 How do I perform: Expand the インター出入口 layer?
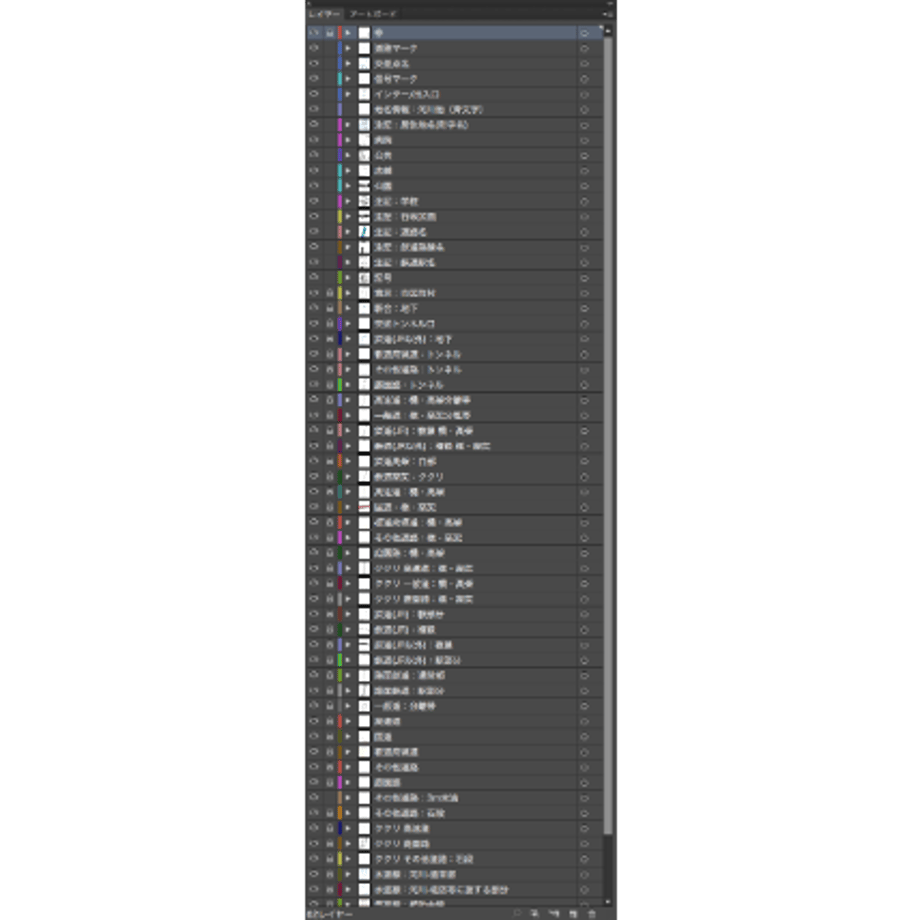pyautogui.click(x=349, y=94)
